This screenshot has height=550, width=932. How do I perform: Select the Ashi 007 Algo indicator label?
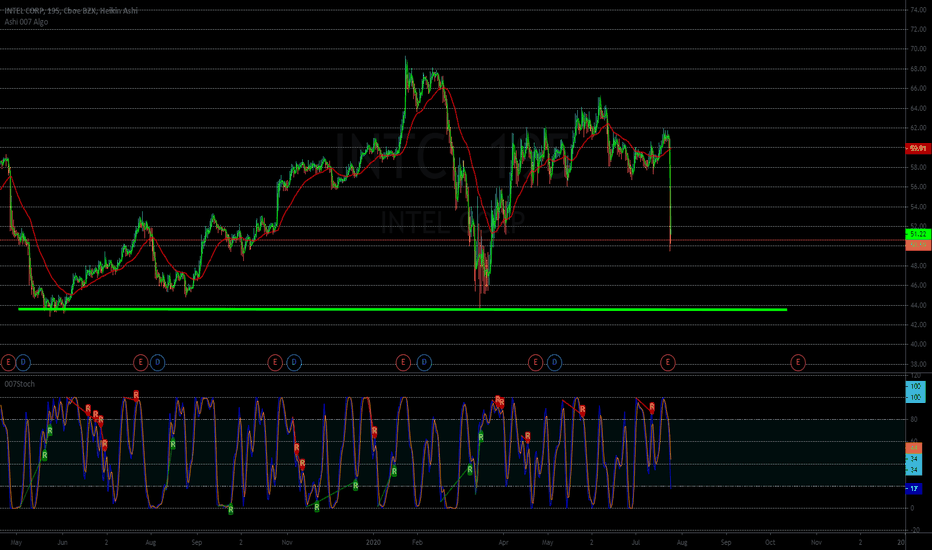(x=26, y=22)
